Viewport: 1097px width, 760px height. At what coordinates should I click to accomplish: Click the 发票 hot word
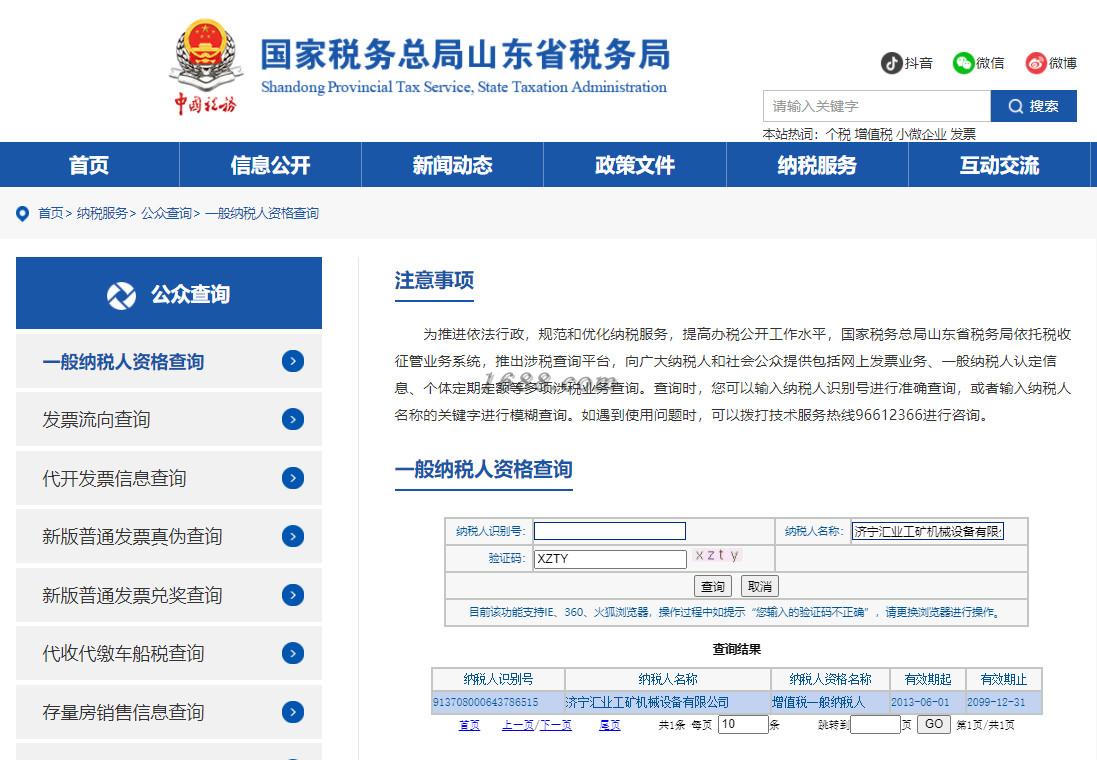tap(963, 134)
